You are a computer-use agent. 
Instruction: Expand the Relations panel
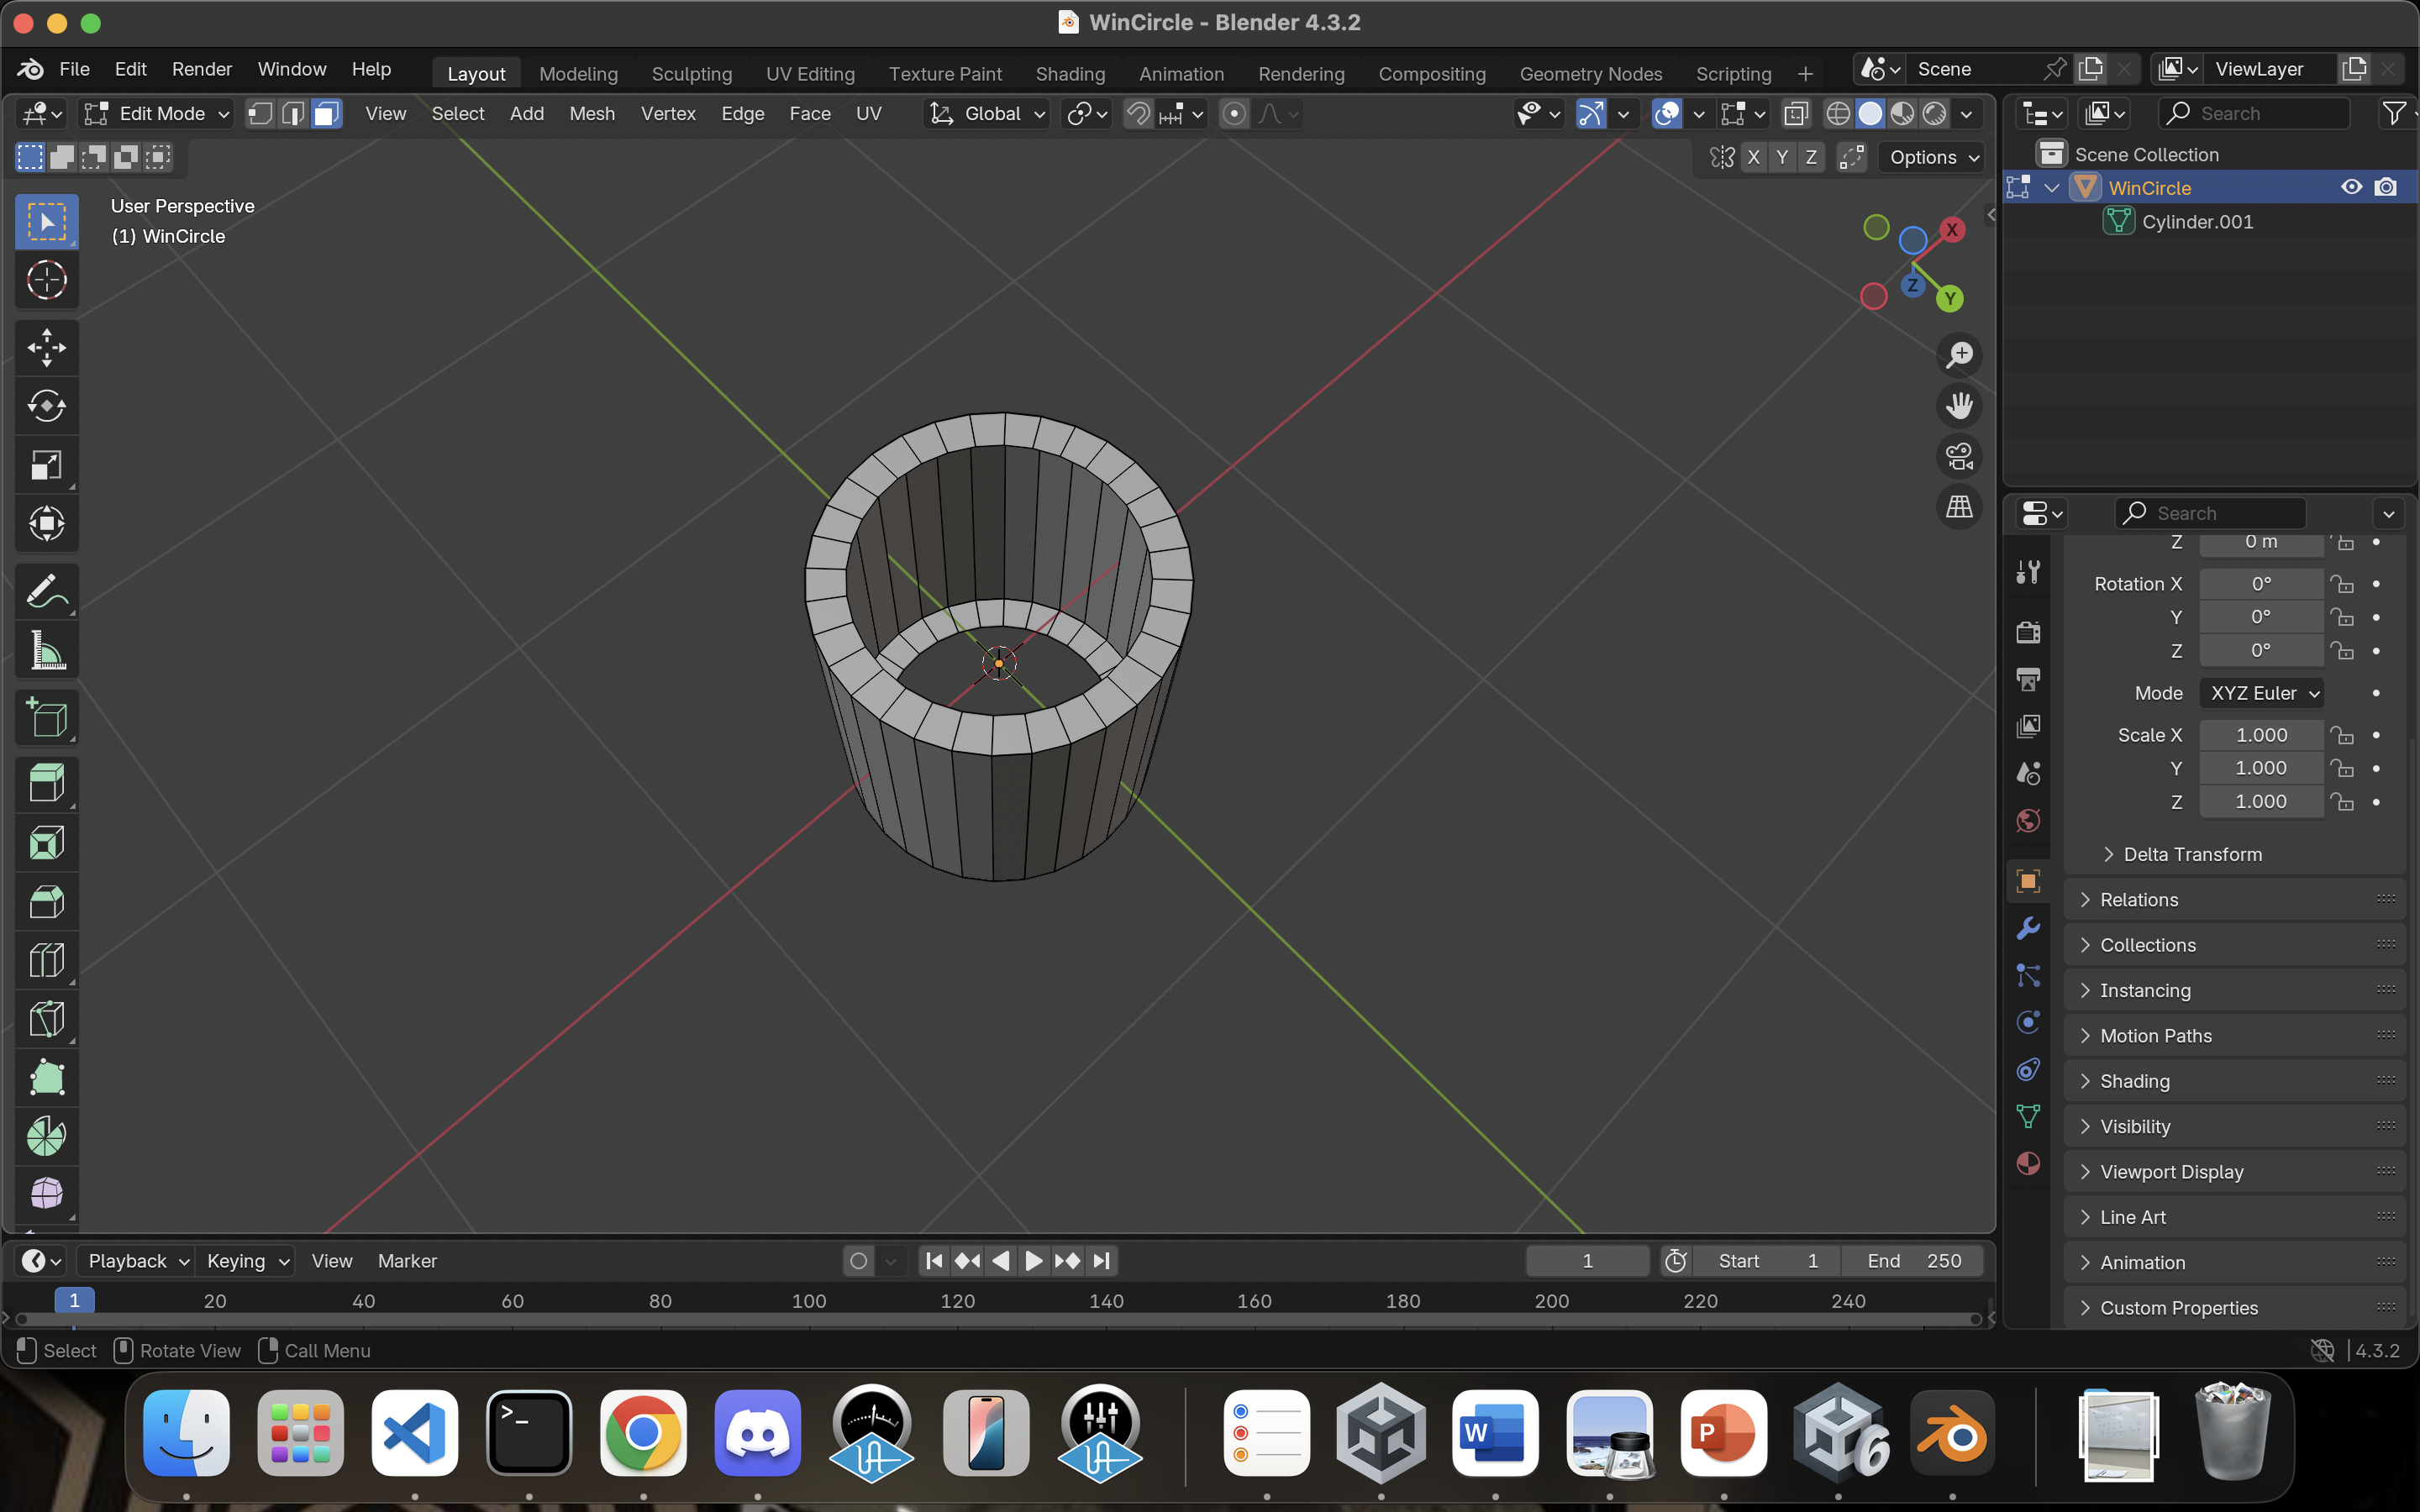point(2235,900)
